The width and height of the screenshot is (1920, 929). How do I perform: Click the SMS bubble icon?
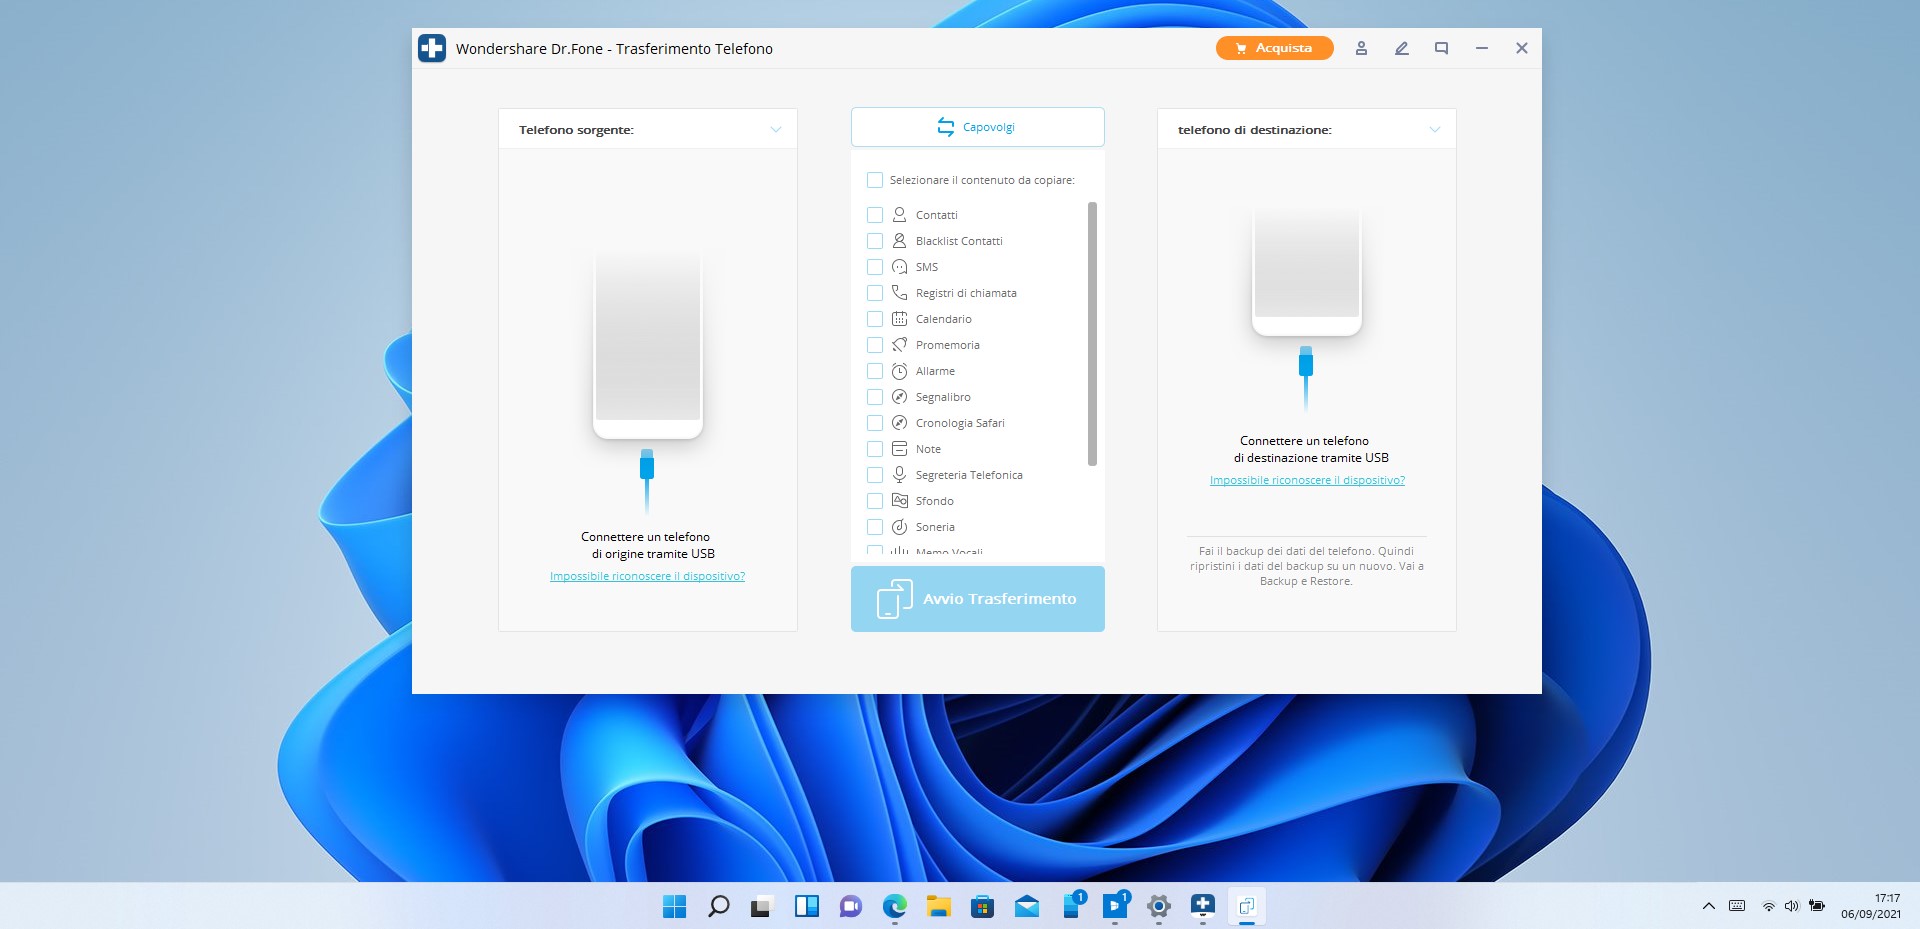point(899,267)
